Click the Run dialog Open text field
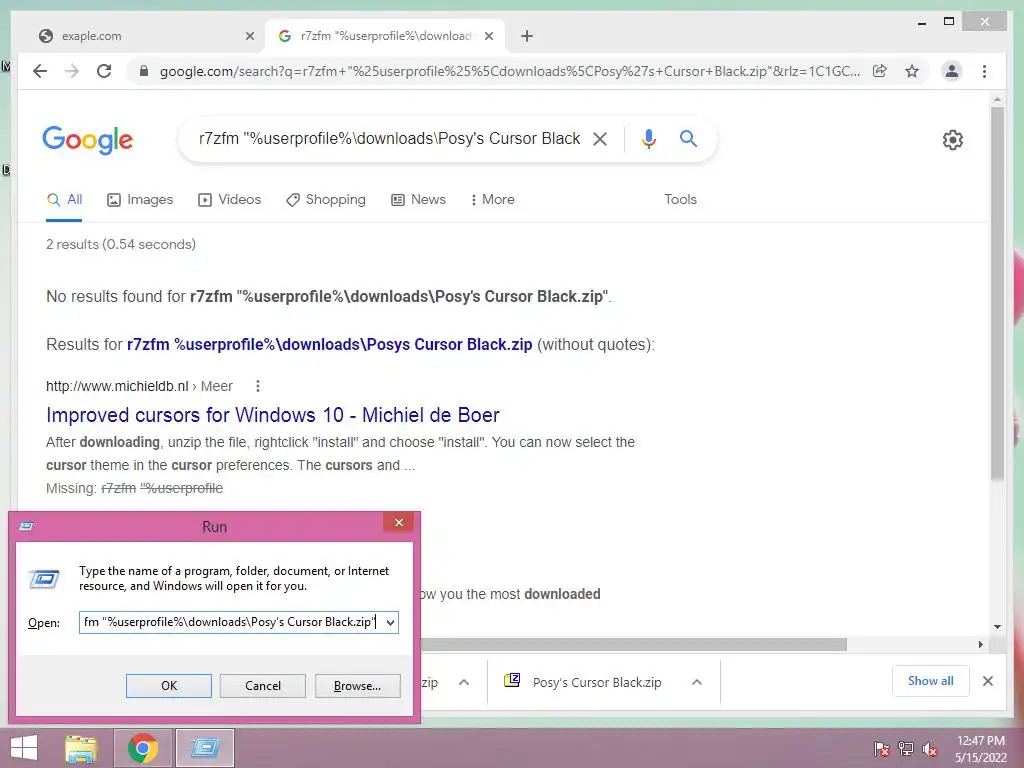The image size is (1024, 768). coord(231,622)
